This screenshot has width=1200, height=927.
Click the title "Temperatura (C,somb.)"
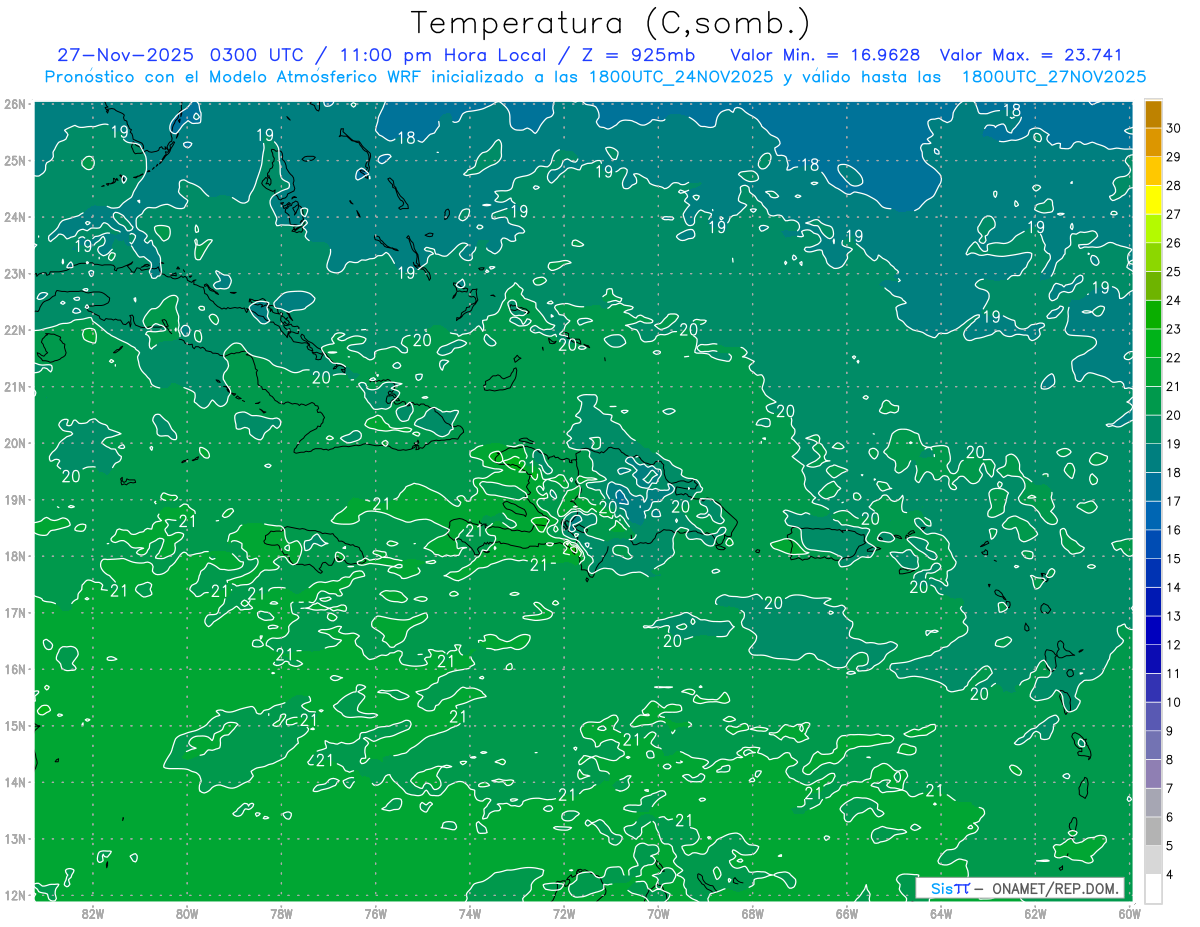click(611, 23)
